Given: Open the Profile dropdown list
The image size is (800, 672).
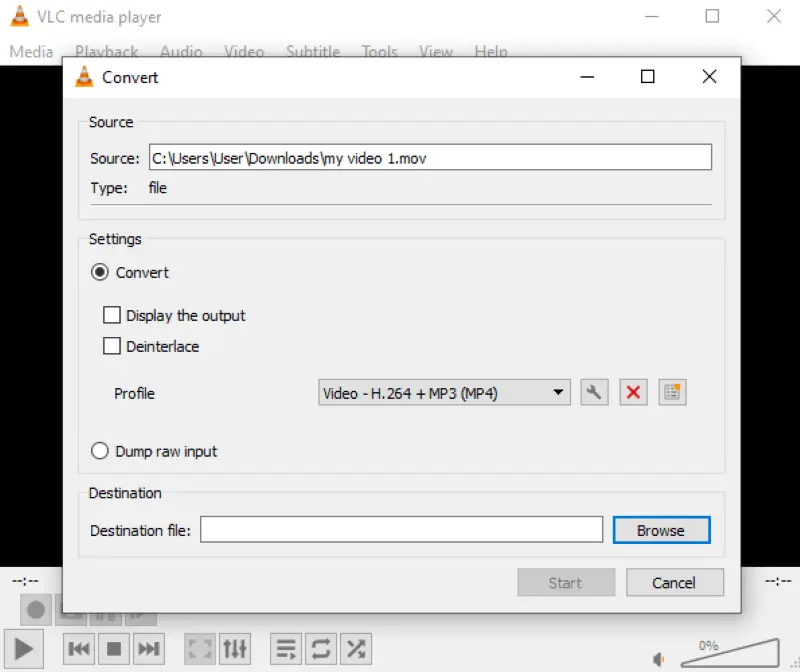Looking at the screenshot, I should coord(444,392).
